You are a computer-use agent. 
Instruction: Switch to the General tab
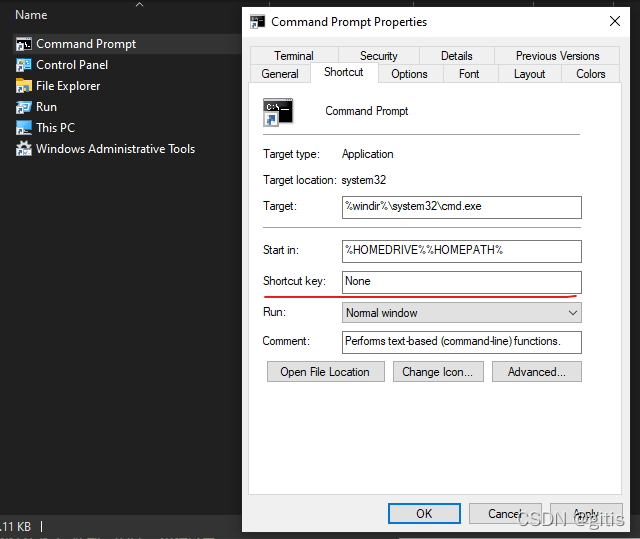280,74
